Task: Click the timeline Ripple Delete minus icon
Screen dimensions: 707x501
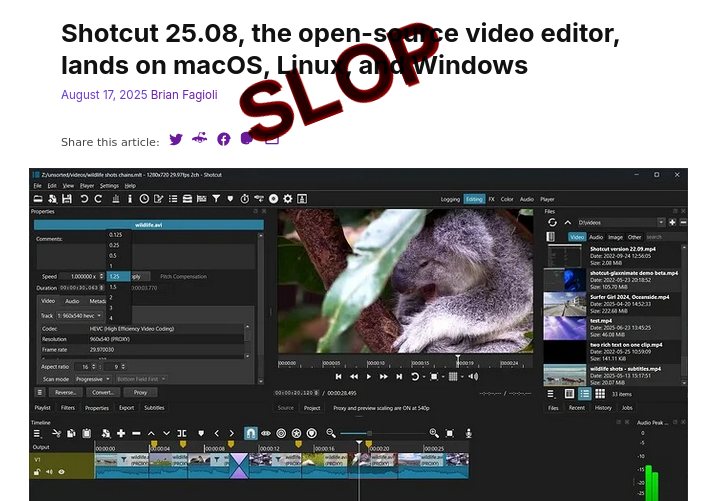Action: (x=136, y=433)
